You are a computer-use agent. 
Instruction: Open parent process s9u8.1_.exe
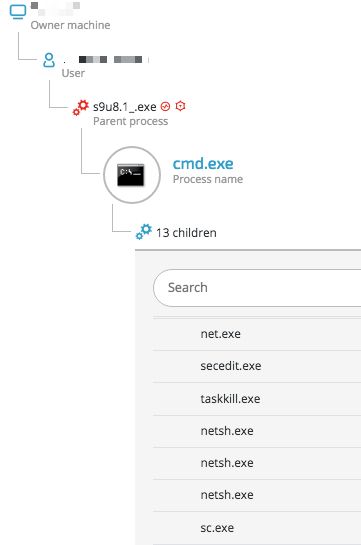[125, 107]
